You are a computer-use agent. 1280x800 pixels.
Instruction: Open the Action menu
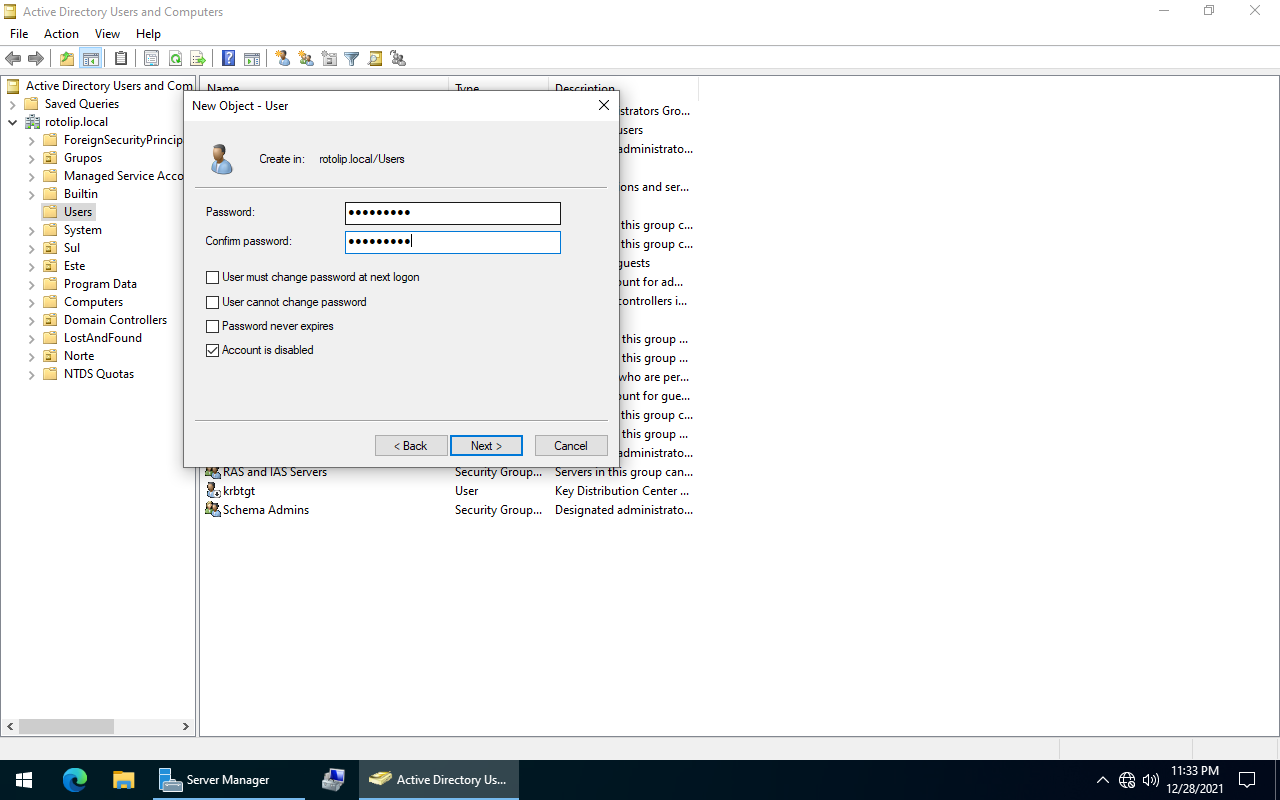click(x=61, y=34)
